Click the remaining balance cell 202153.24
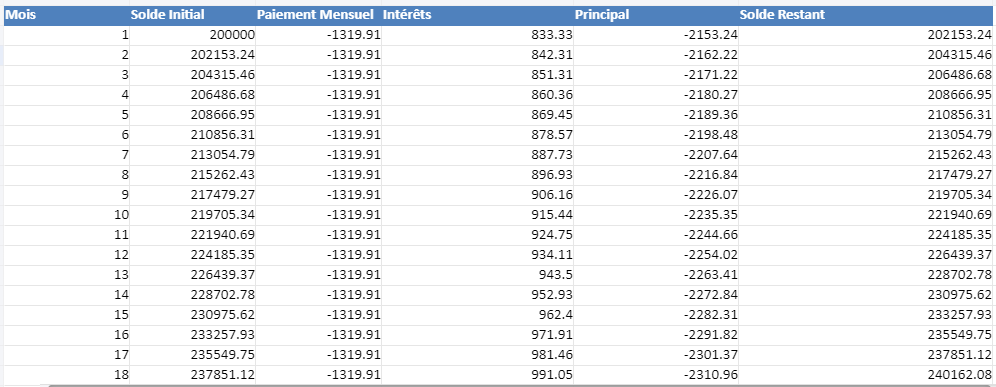The image size is (996, 387). pyautogui.click(x=867, y=36)
